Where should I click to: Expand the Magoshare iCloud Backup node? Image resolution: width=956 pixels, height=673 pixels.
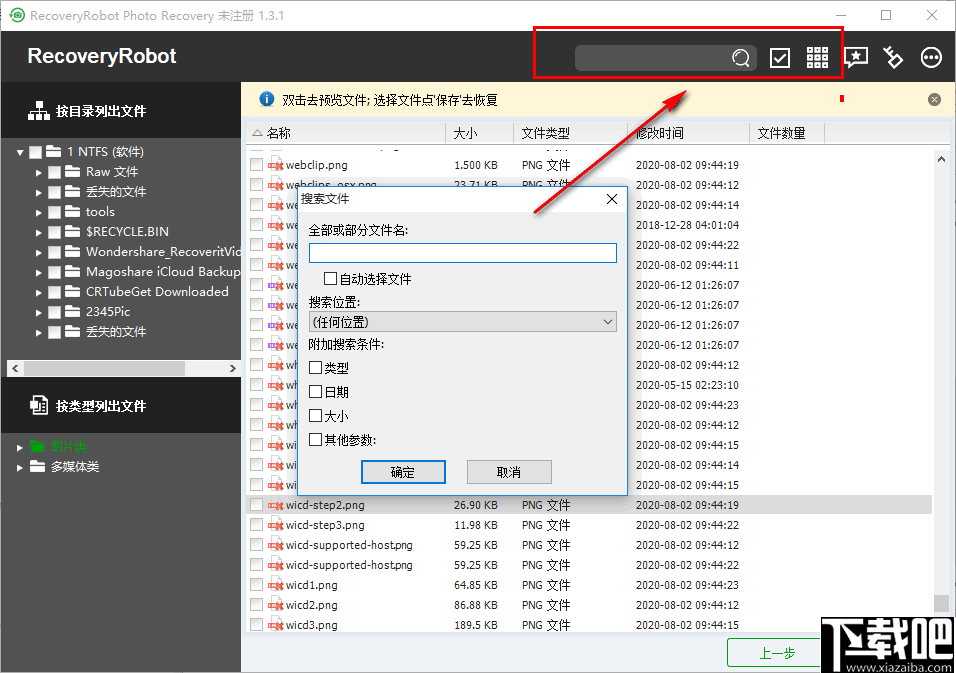click(38, 272)
